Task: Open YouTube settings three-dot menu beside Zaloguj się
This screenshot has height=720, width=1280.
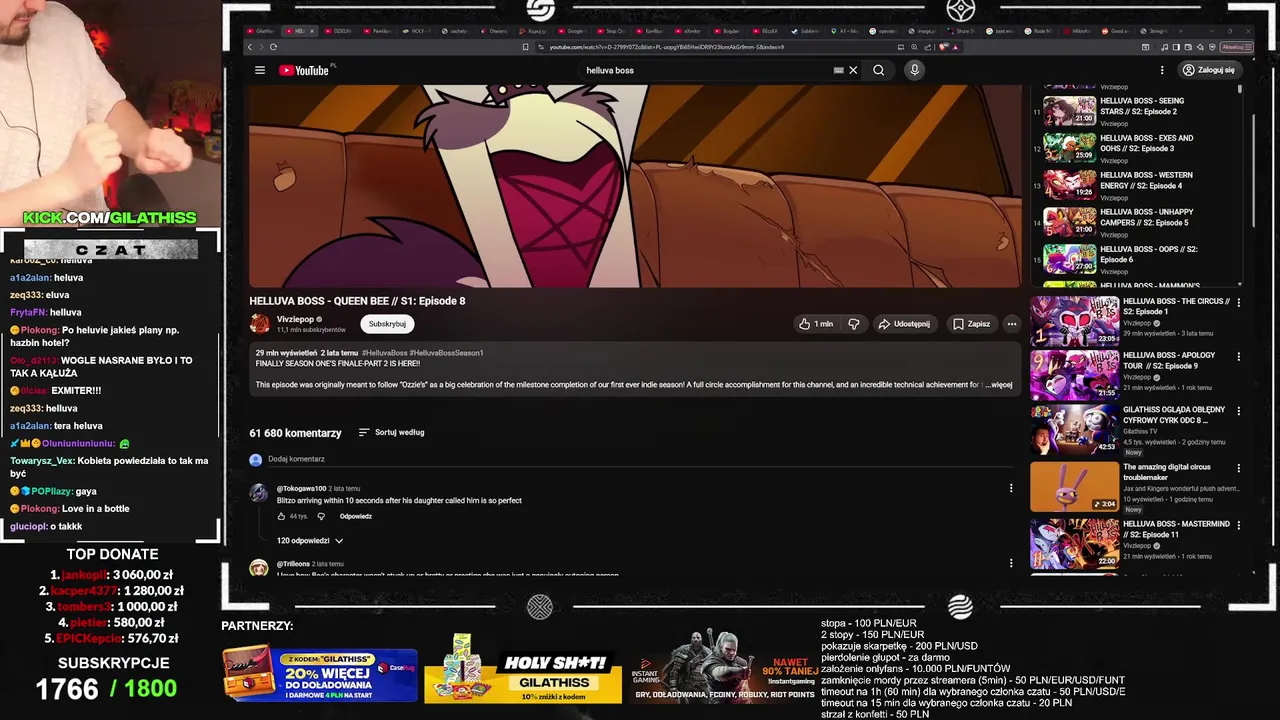Action: tap(1162, 70)
